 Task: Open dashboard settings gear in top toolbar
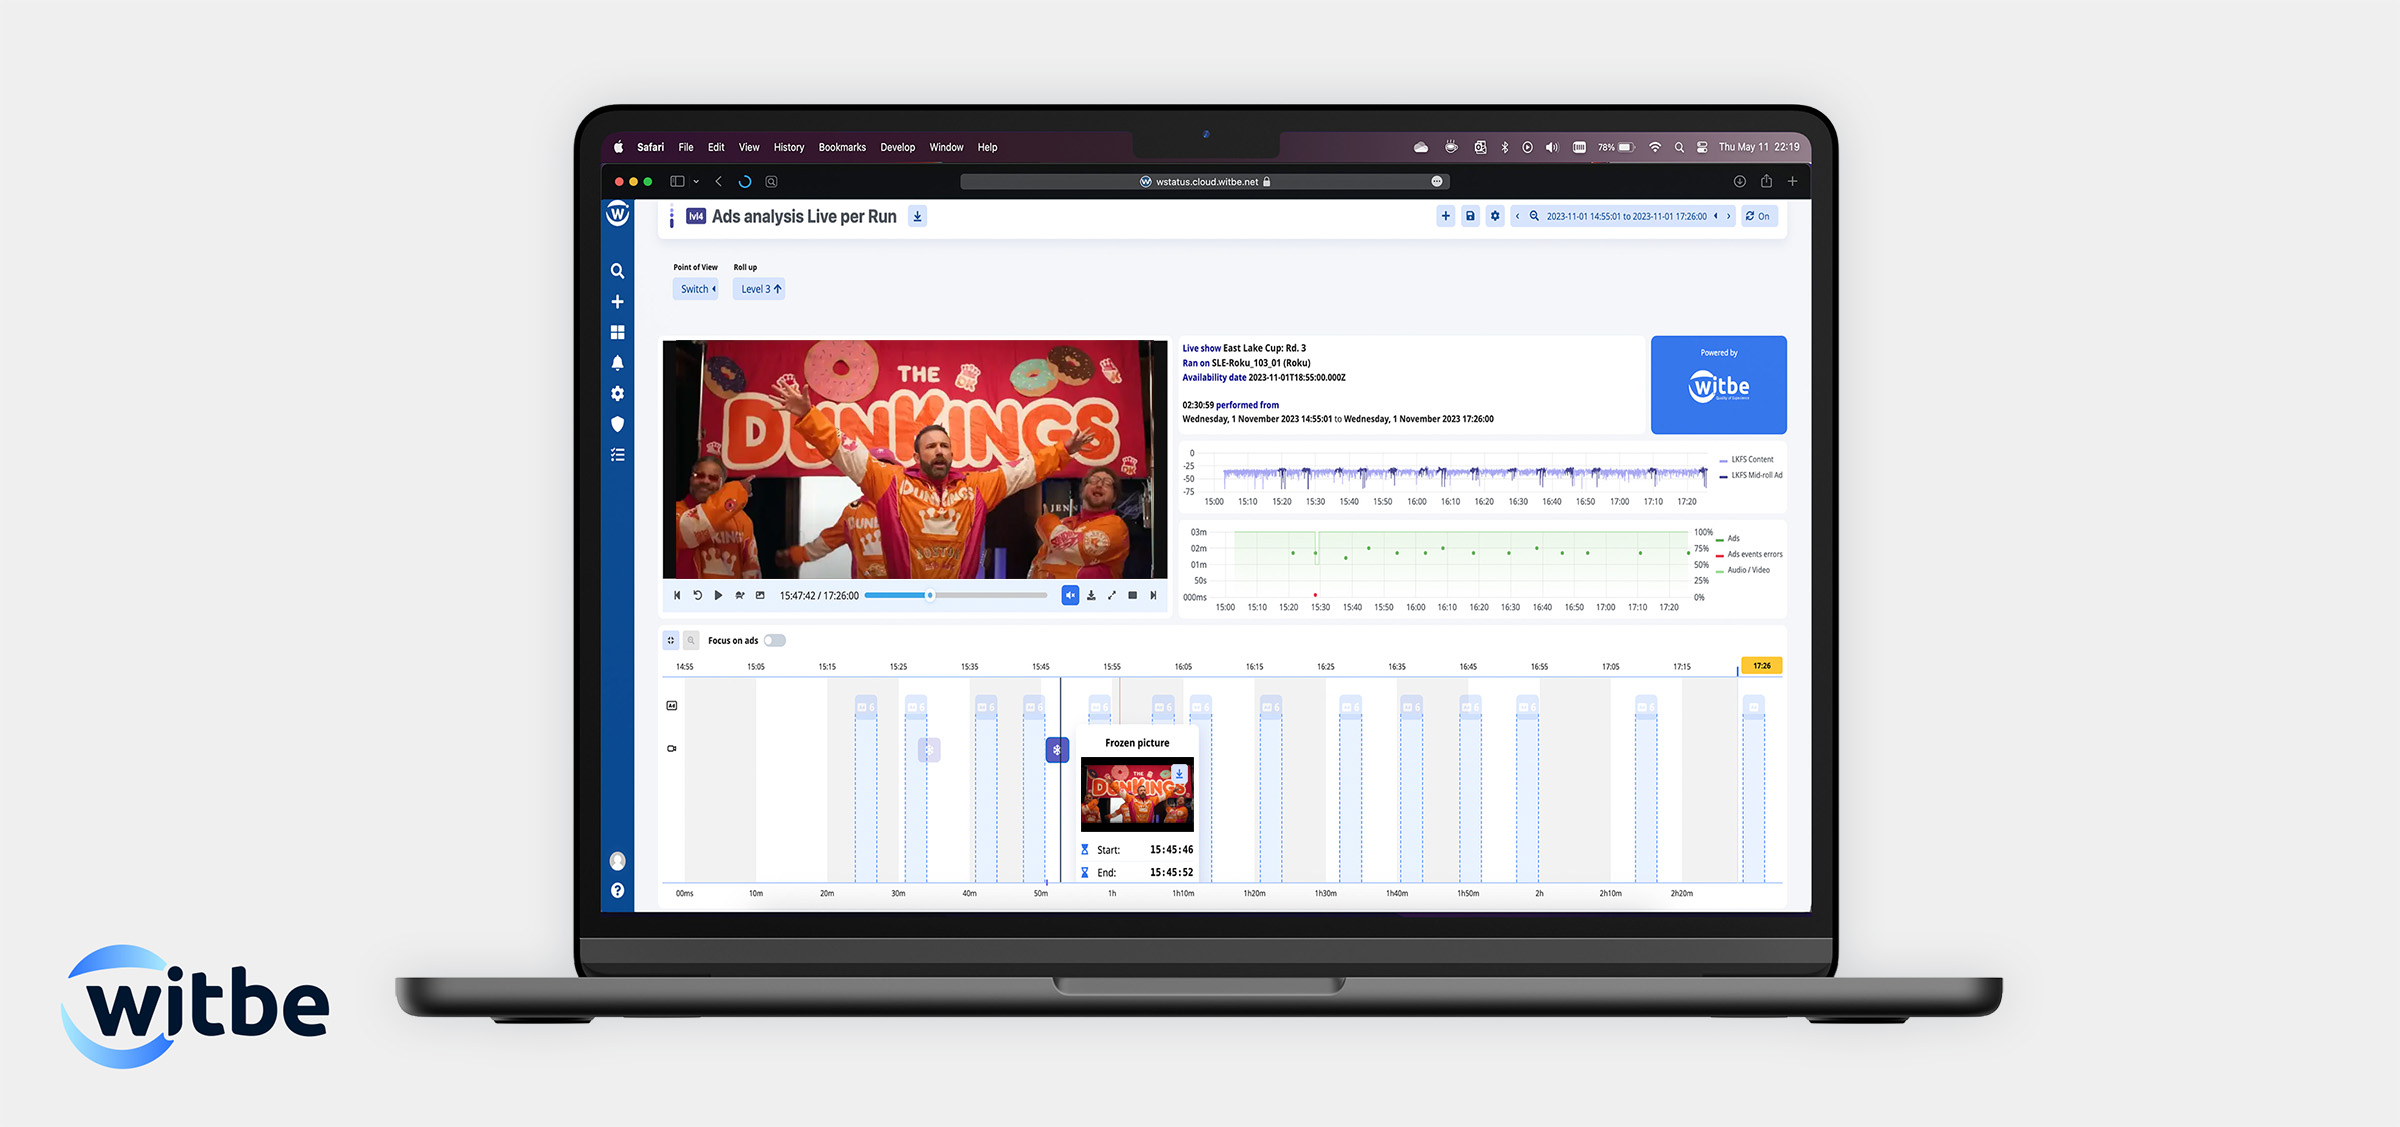(x=1495, y=216)
